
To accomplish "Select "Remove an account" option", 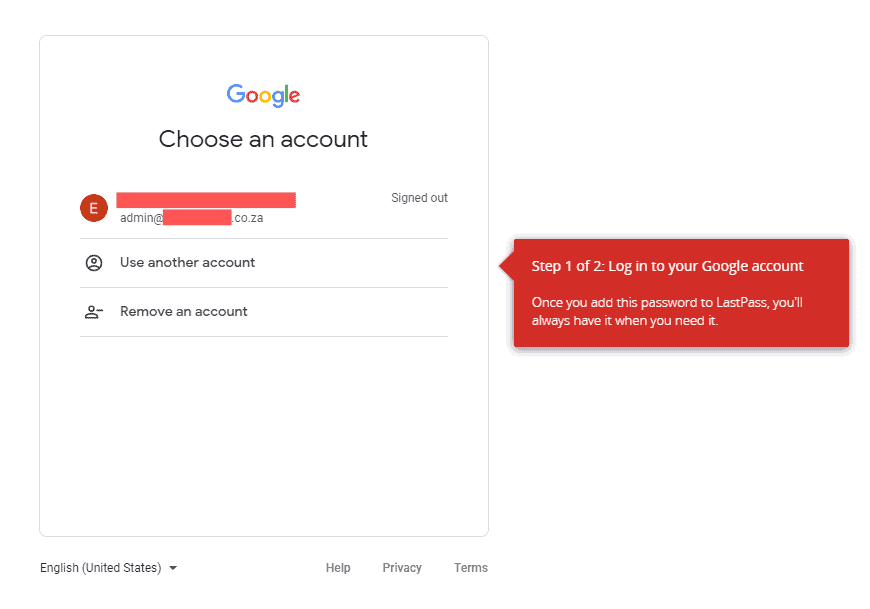I will pos(184,312).
